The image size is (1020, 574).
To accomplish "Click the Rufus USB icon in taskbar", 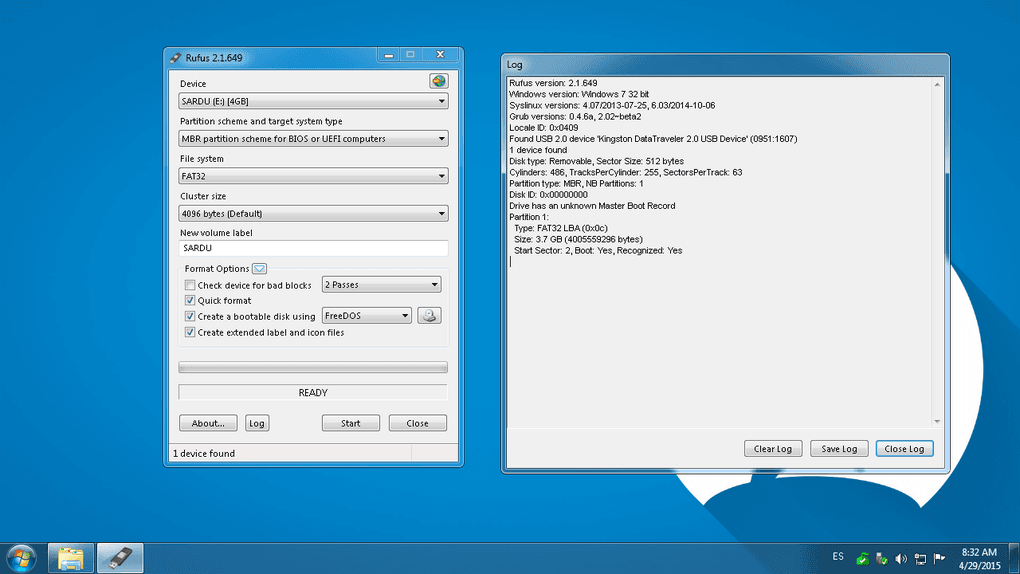I will click(x=120, y=558).
